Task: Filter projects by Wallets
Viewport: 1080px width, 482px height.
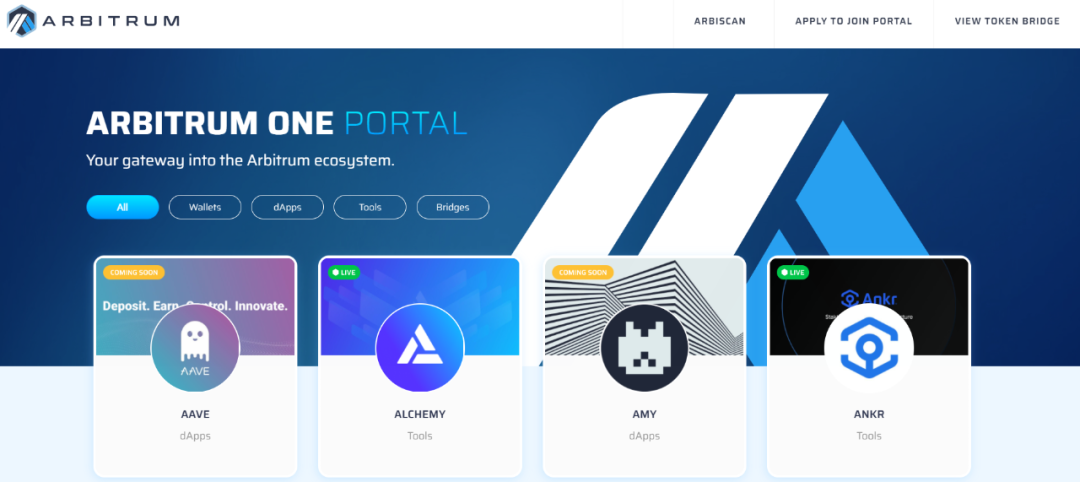Action: pos(205,207)
